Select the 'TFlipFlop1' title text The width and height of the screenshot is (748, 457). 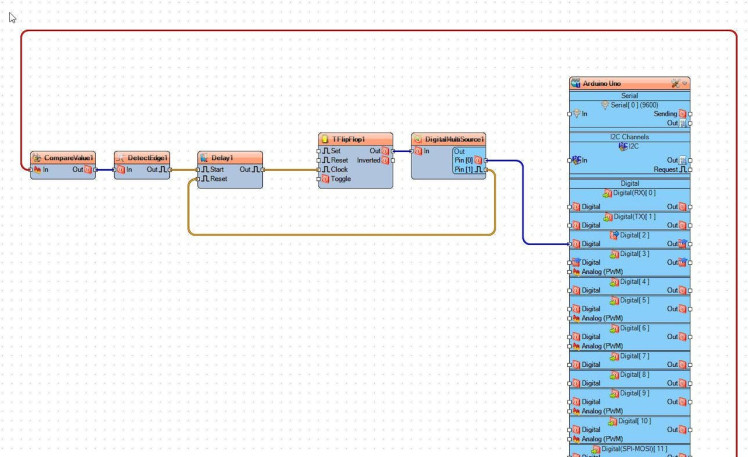(x=349, y=139)
